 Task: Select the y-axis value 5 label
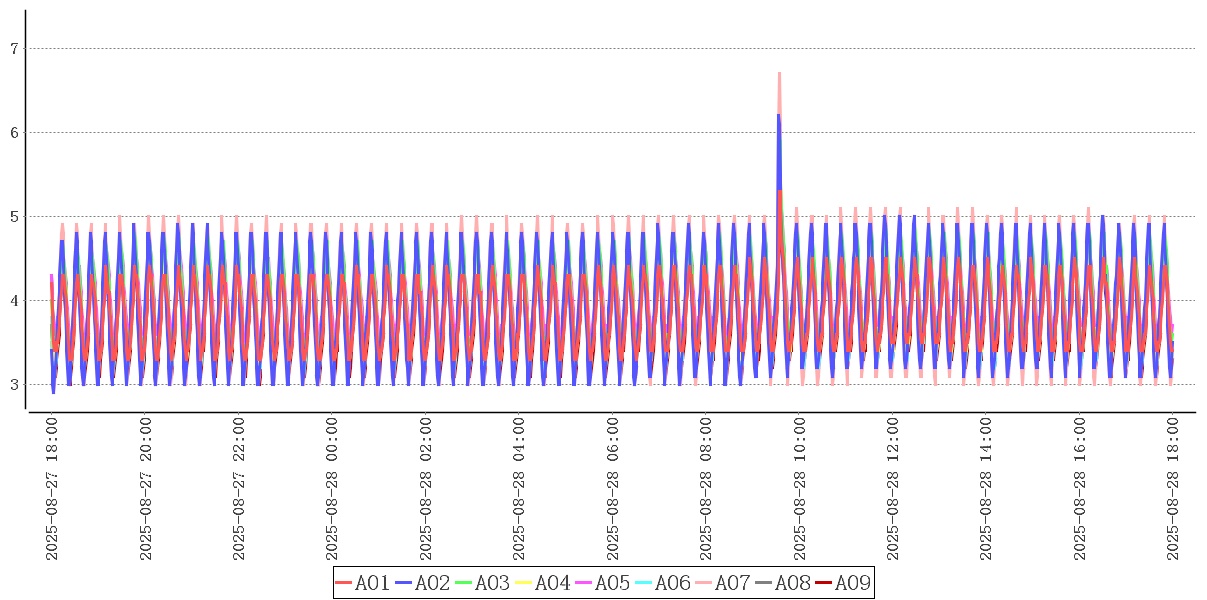(x=14, y=216)
